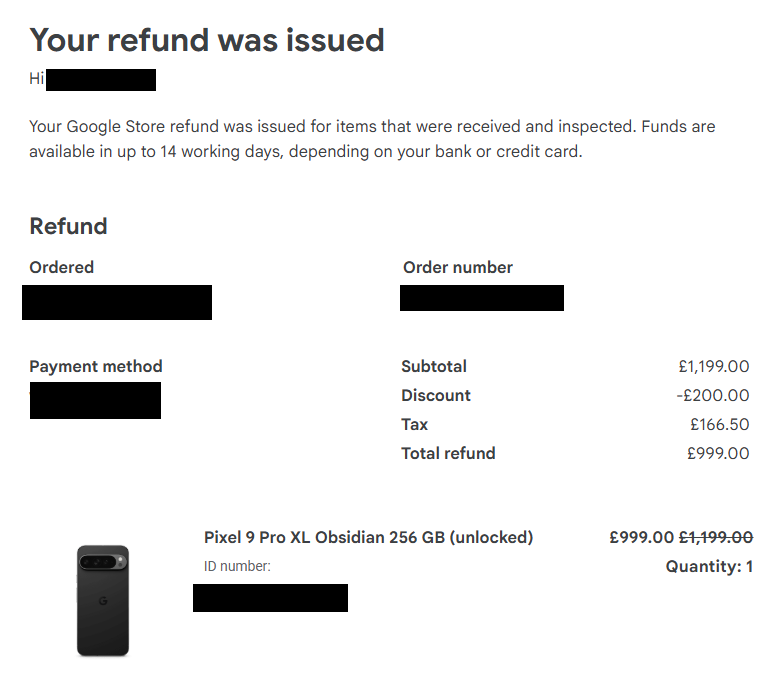The height and width of the screenshot is (687, 770).
Task: Click the Payment method label
Action: pos(96,366)
